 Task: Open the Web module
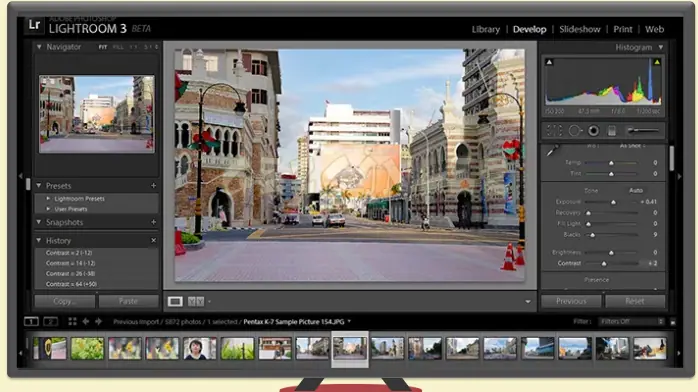pos(654,29)
